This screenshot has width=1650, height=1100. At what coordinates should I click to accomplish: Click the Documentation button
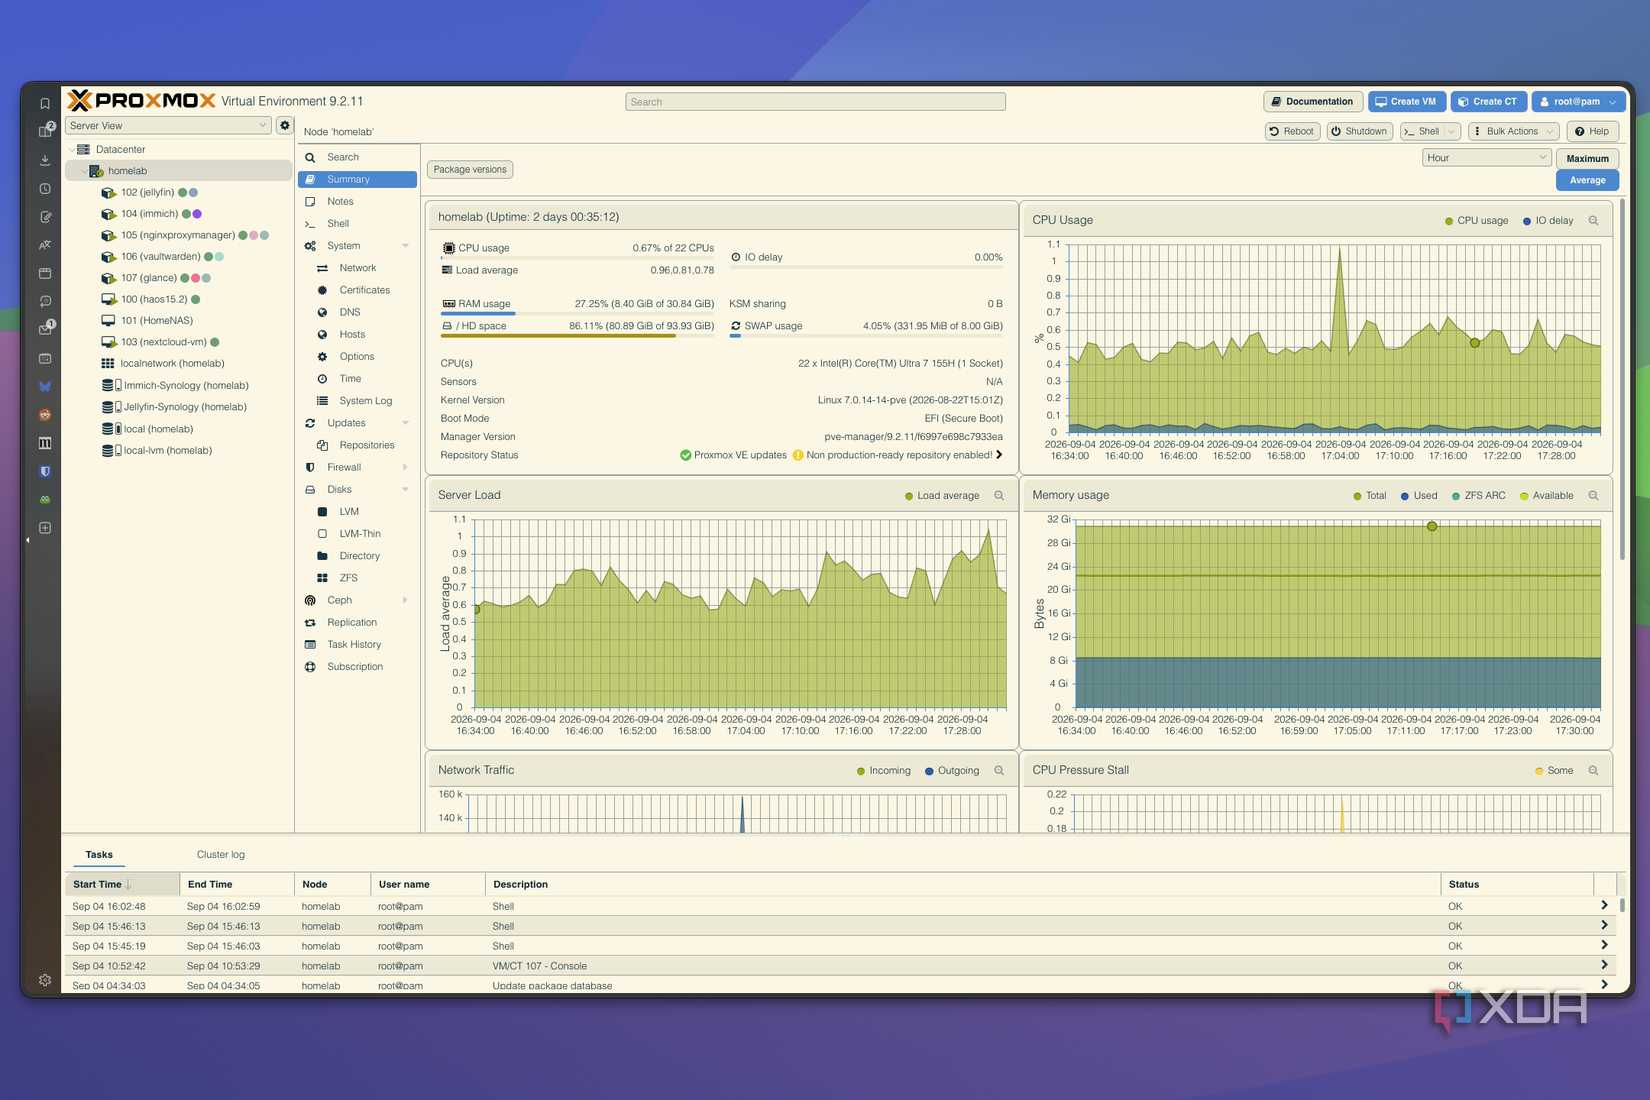1313,102
